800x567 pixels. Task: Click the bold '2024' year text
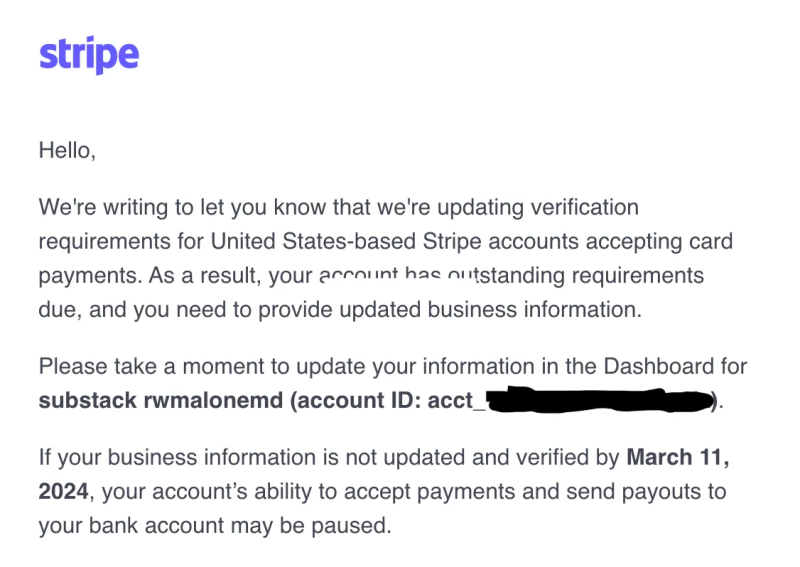tap(63, 491)
